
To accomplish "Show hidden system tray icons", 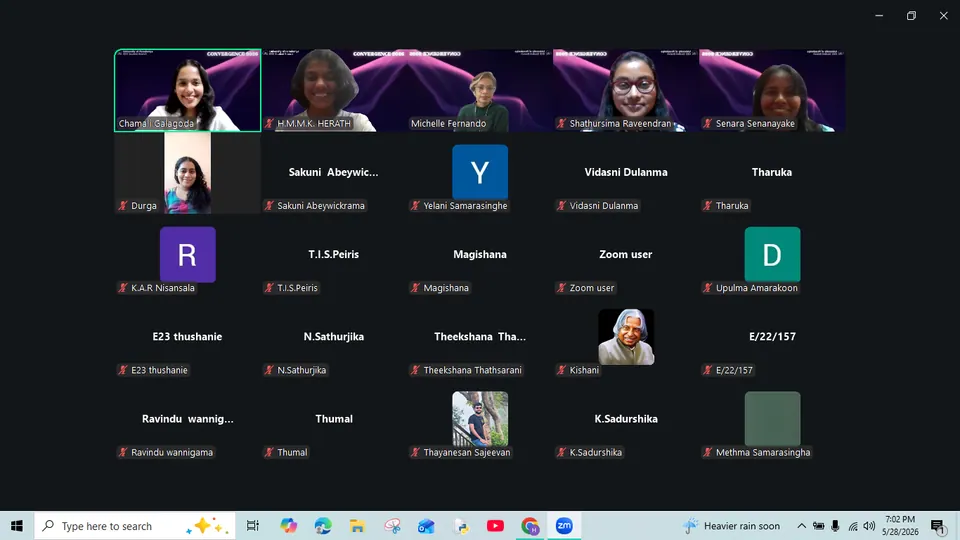I will [801, 526].
